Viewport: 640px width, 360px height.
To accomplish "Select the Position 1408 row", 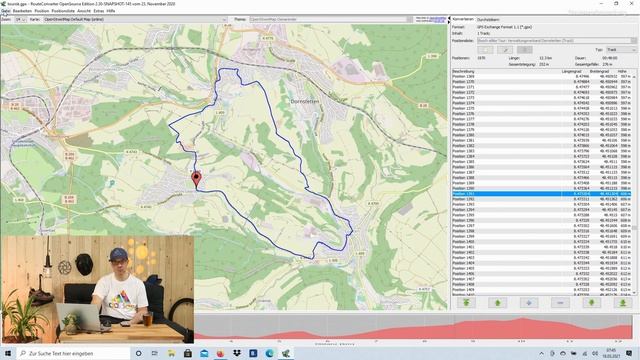I will point(542,284).
